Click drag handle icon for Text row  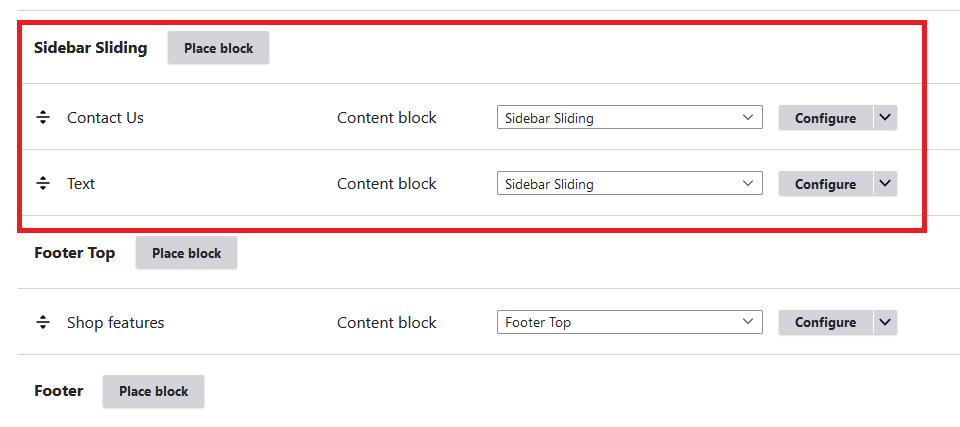43,184
